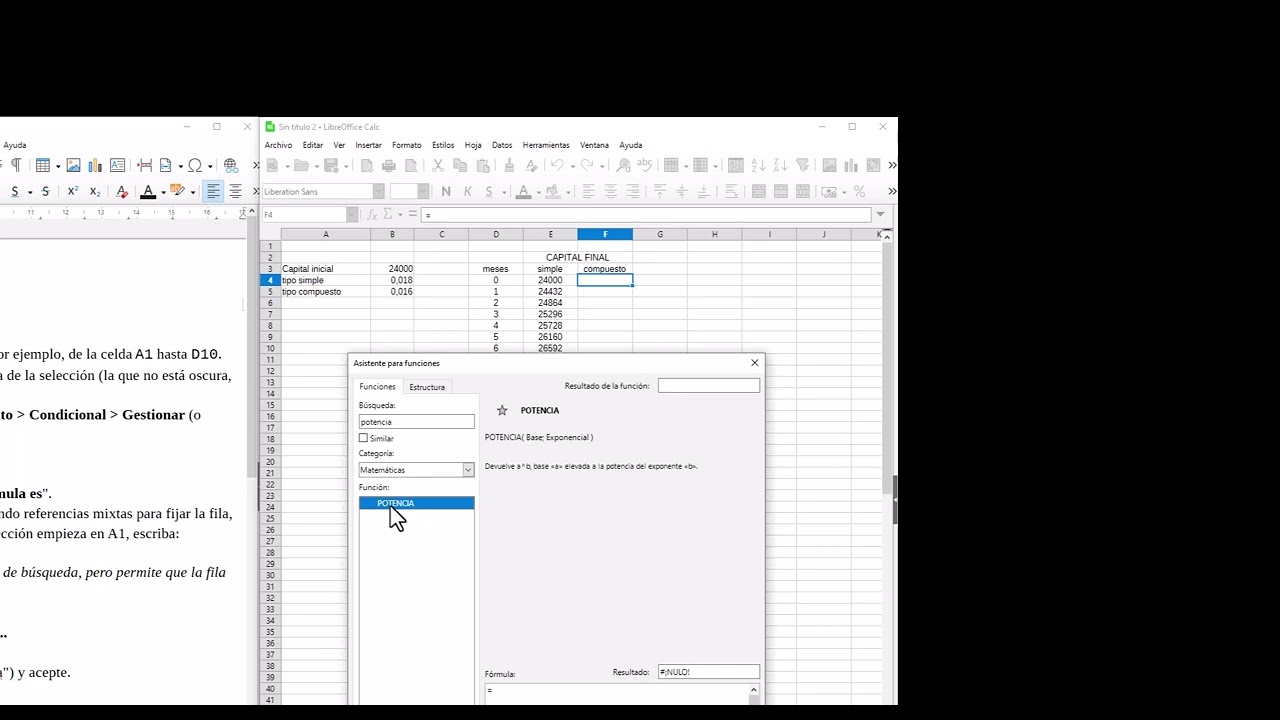
Task: Select the POTENCIA function in the list
Action: [416, 503]
